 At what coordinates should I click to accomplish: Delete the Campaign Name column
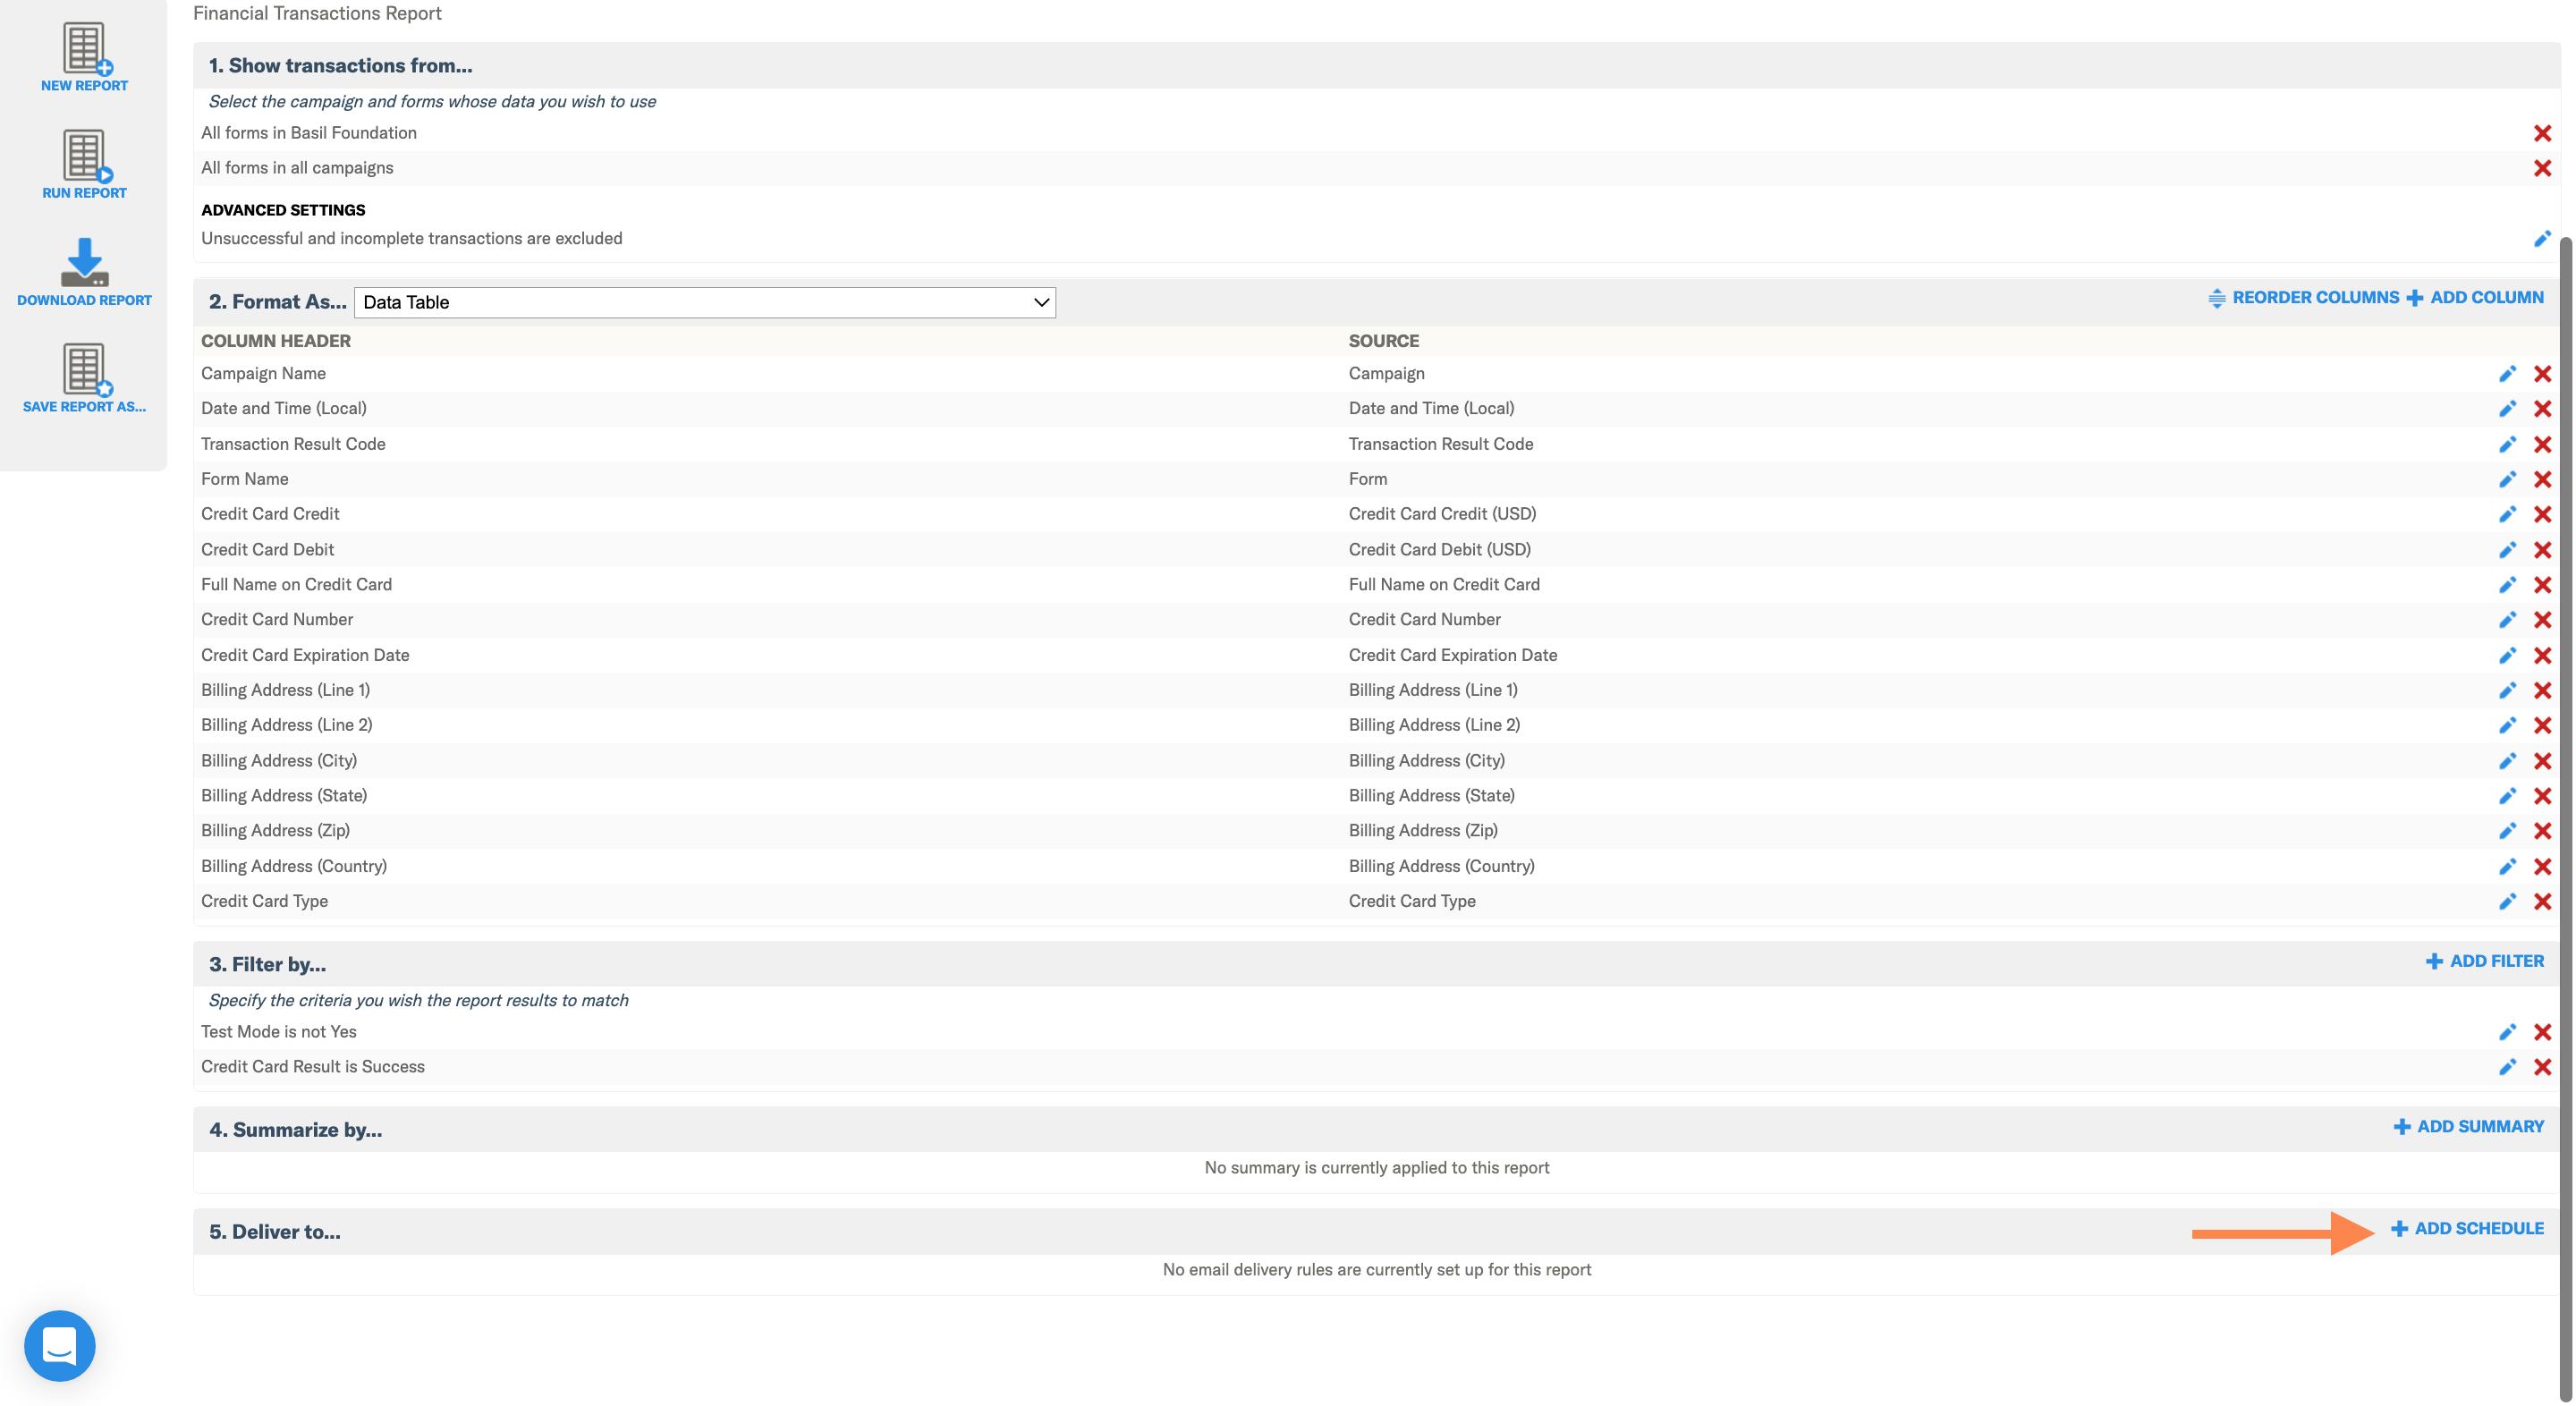2542,373
